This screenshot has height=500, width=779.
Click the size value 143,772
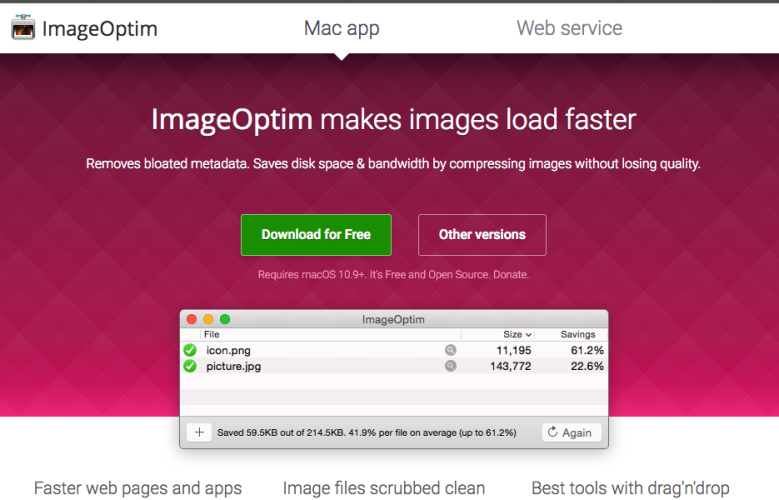click(511, 366)
